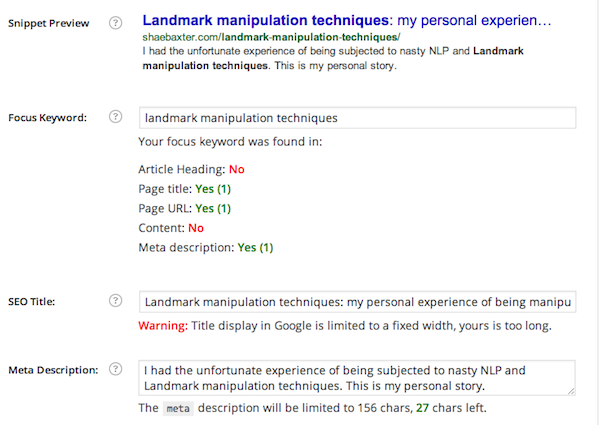Click the red Warning title length message
Image resolution: width=600 pixels, height=425 pixels.
click(345, 326)
